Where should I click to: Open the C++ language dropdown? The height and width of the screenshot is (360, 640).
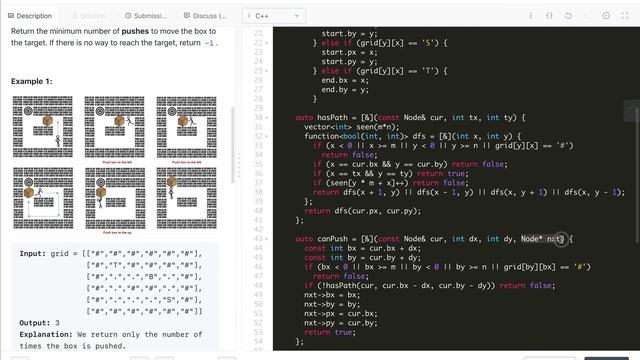[x=273, y=16]
